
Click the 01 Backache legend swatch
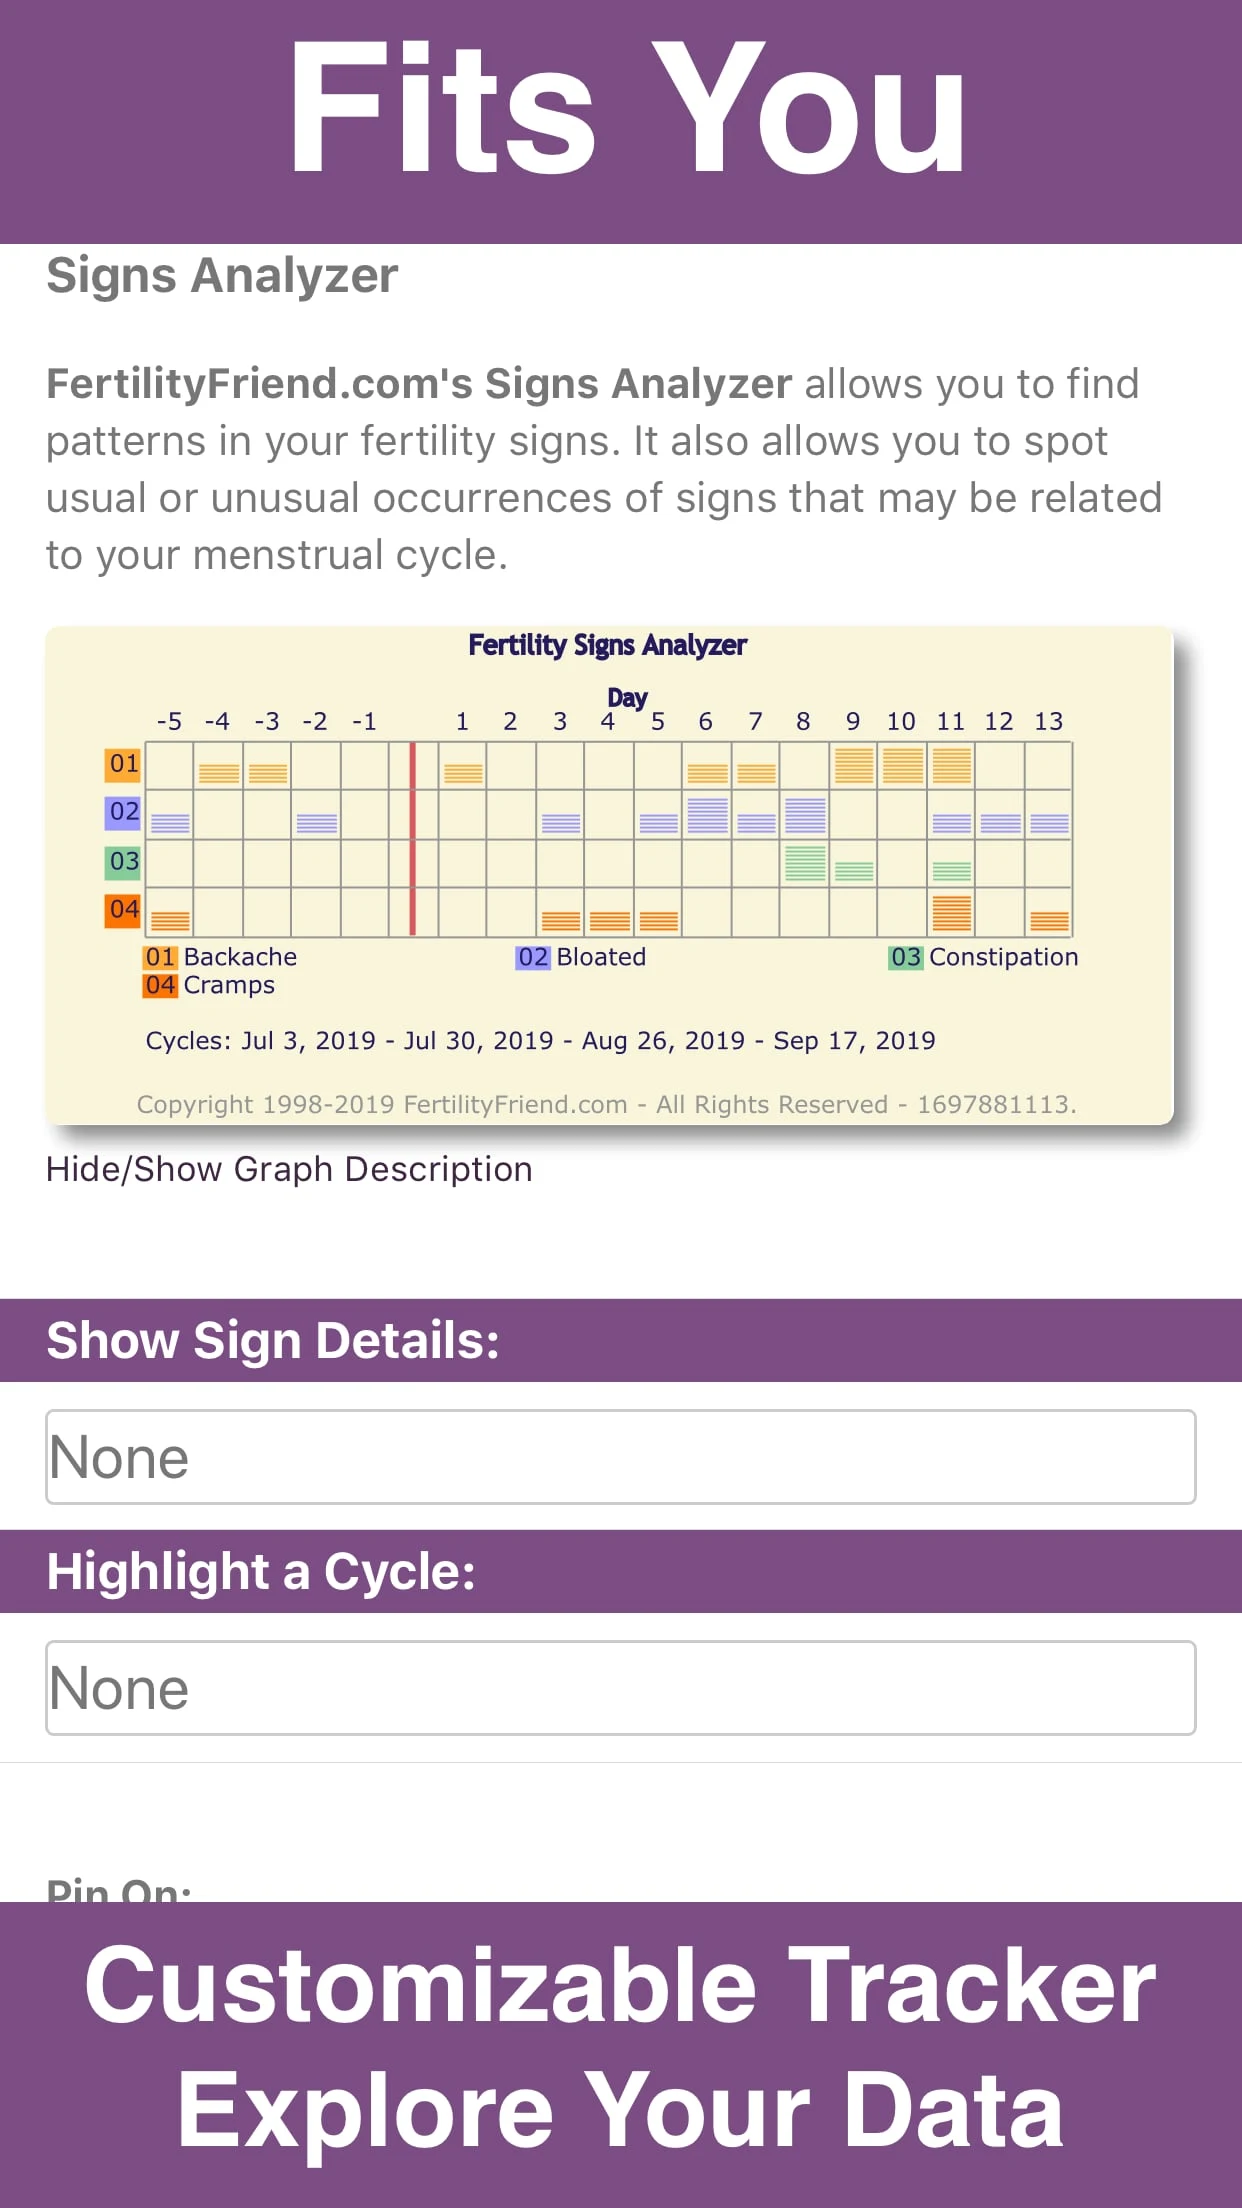pyautogui.click(x=160, y=957)
